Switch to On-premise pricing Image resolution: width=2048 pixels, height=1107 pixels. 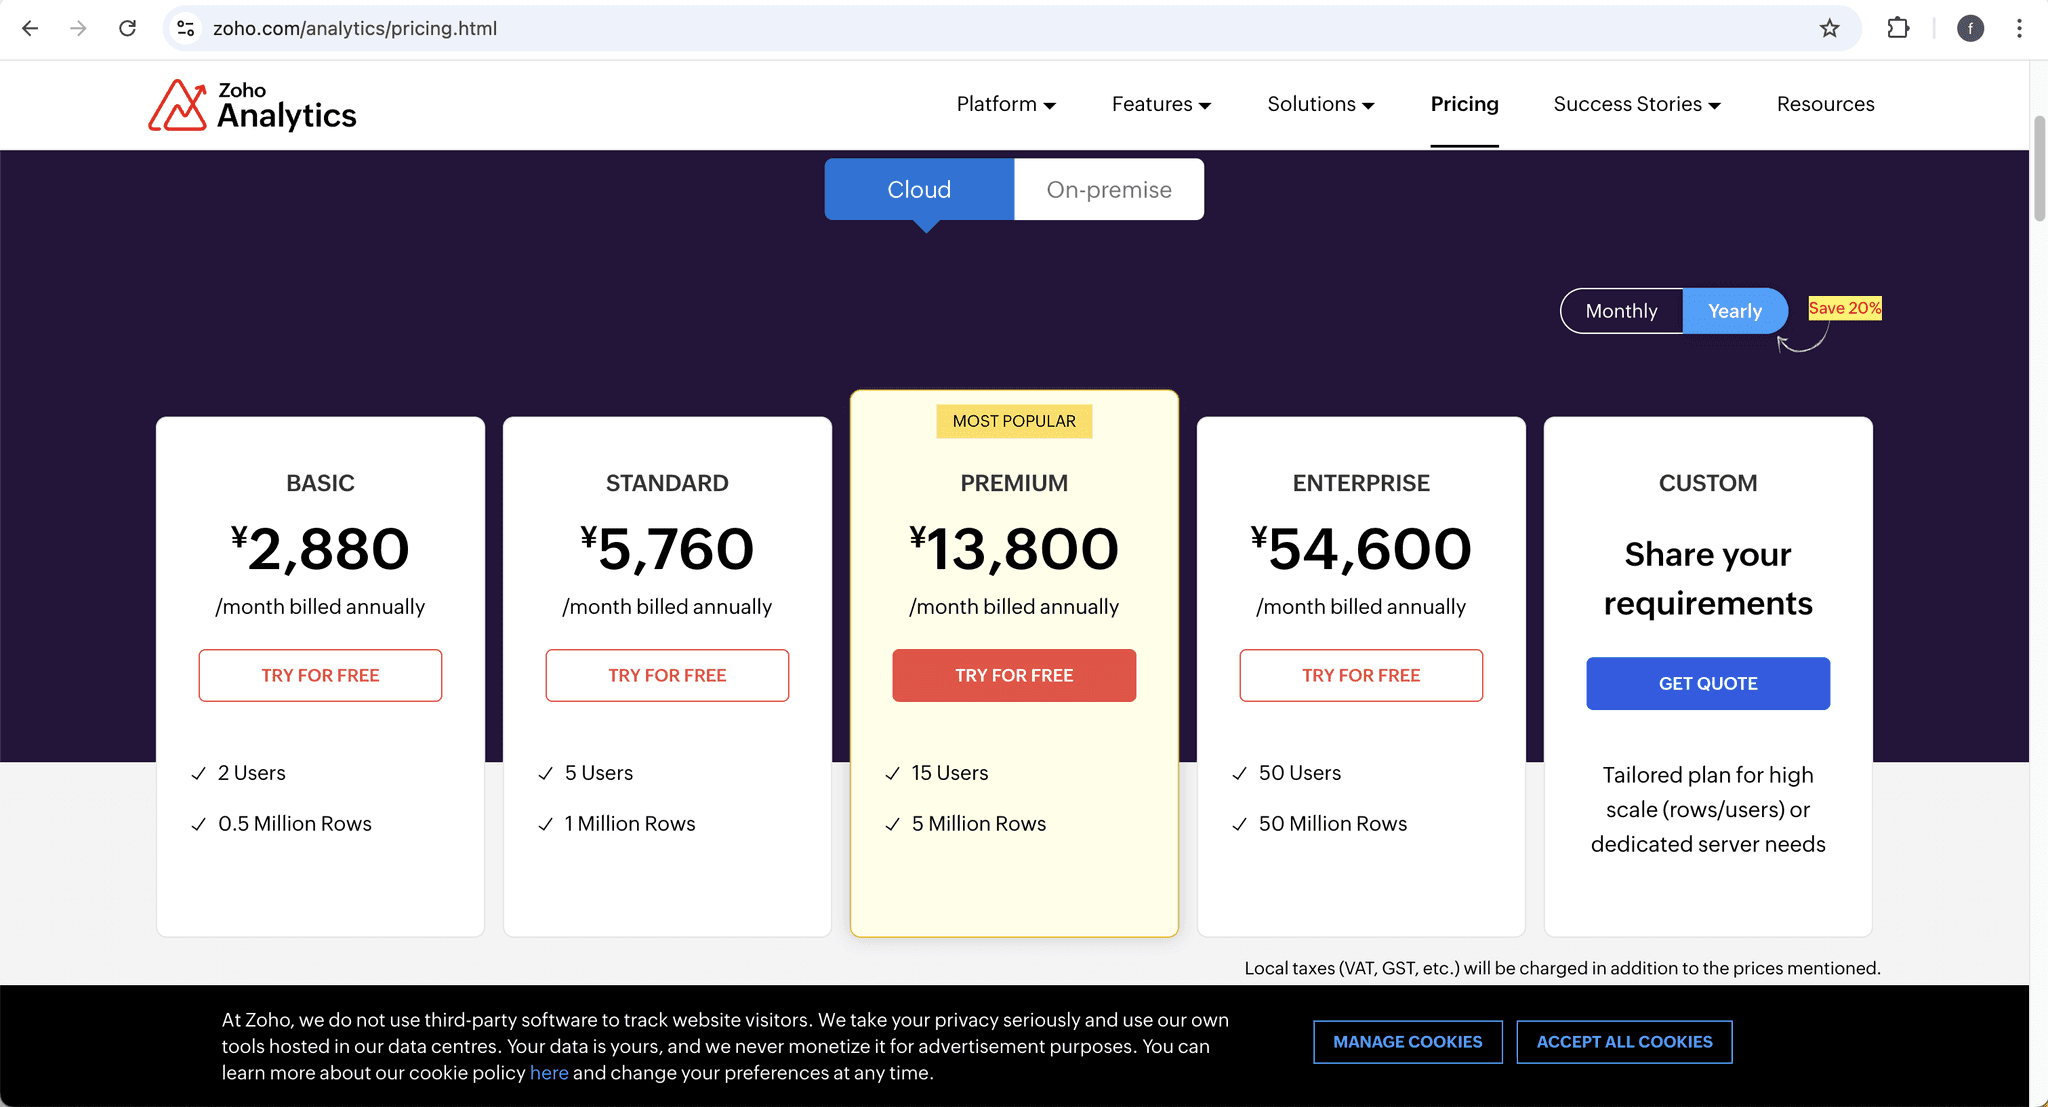pos(1108,189)
